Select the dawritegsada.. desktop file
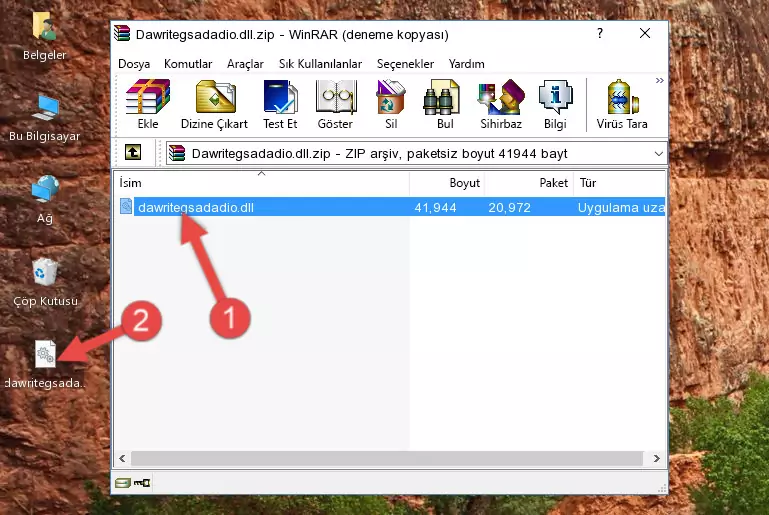 45,364
